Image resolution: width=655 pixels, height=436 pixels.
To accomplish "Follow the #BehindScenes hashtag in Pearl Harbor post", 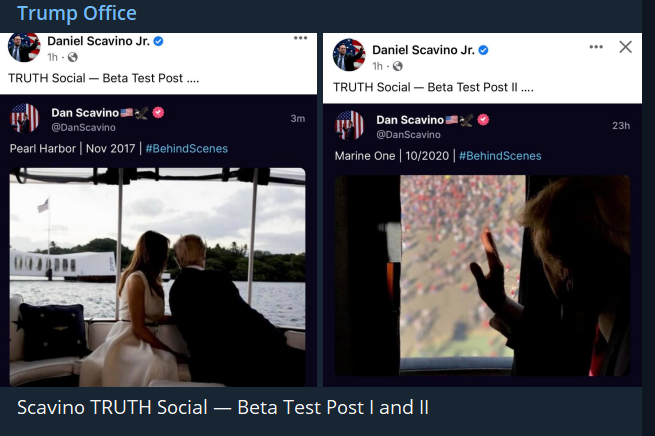I will (x=186, y=149).
